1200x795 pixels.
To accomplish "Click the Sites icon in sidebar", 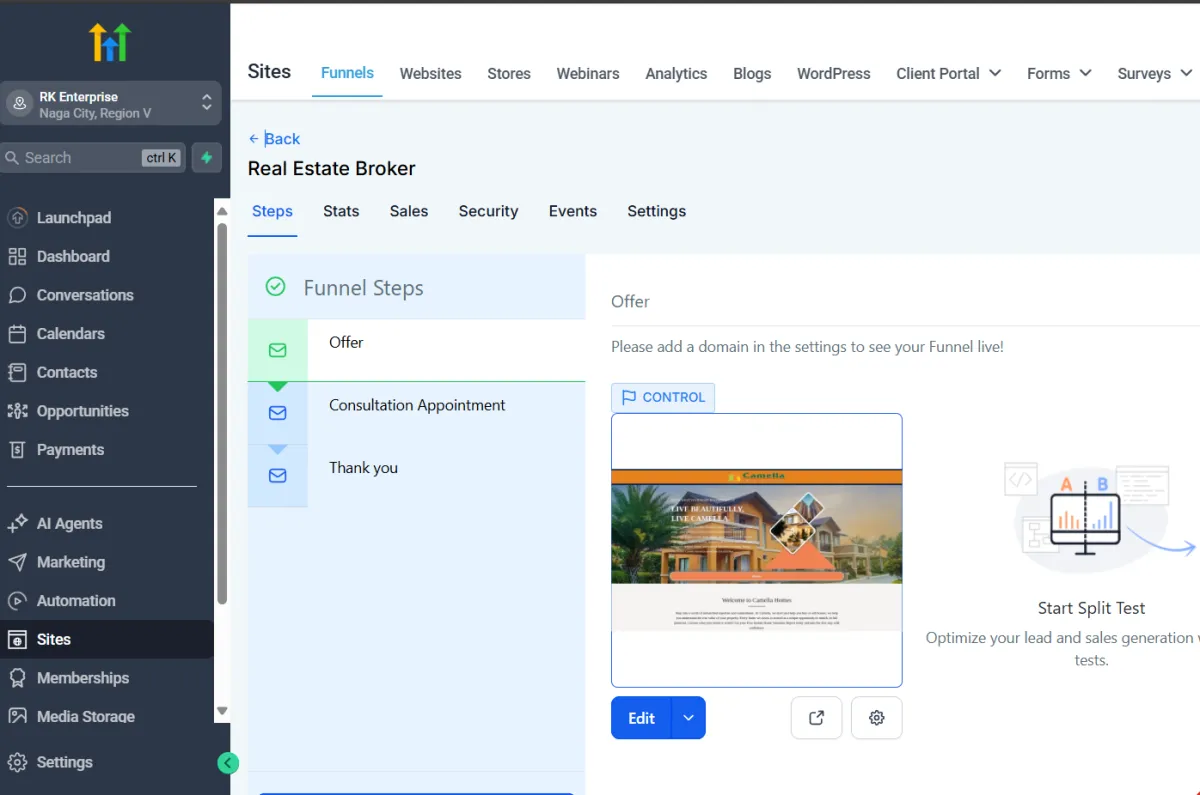I will (x=17, y=640).
